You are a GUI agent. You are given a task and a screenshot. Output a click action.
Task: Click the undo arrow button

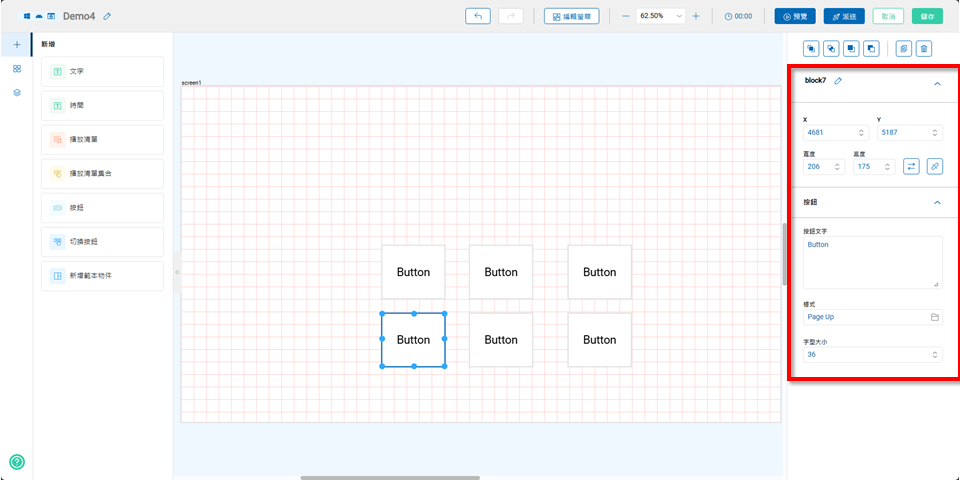coord(478,16)
